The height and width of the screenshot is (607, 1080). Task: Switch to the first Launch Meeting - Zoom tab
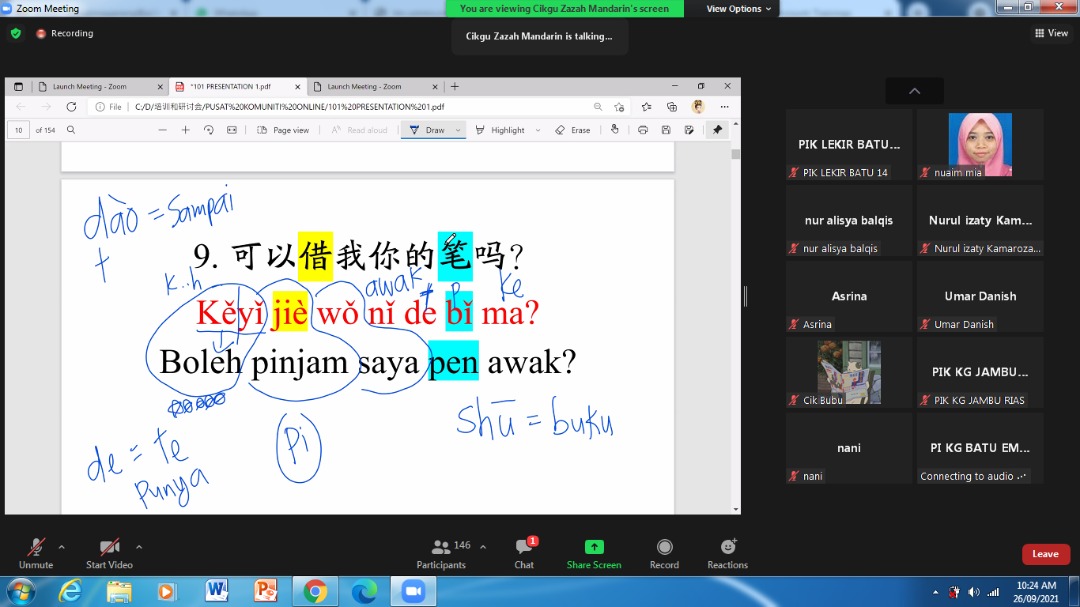coord(100,87)
